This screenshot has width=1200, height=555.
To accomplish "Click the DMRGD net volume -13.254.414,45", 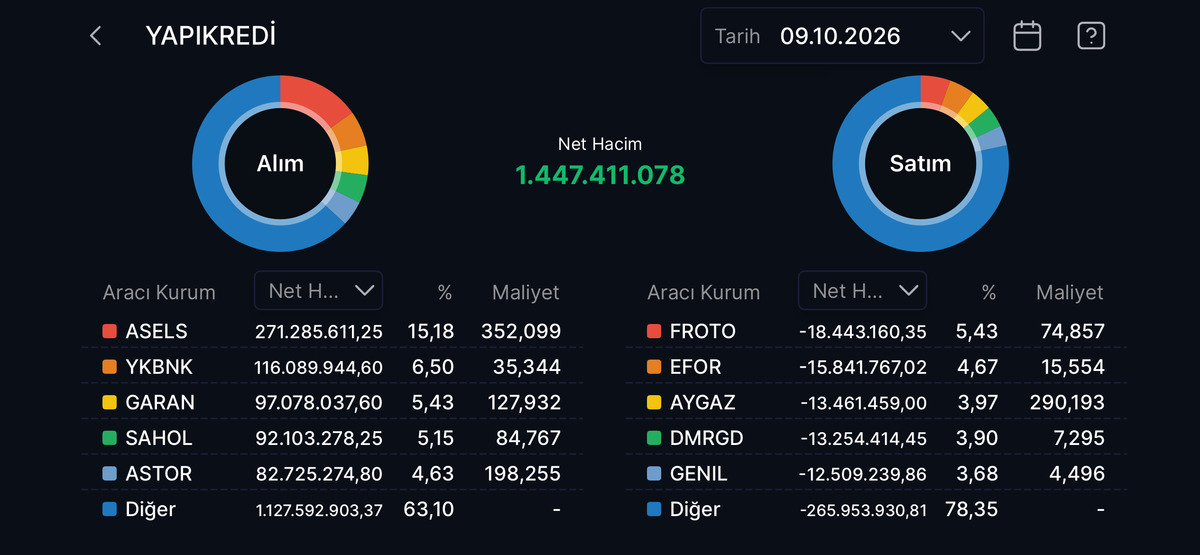I will pyautogui.click(x=864, y=438).
